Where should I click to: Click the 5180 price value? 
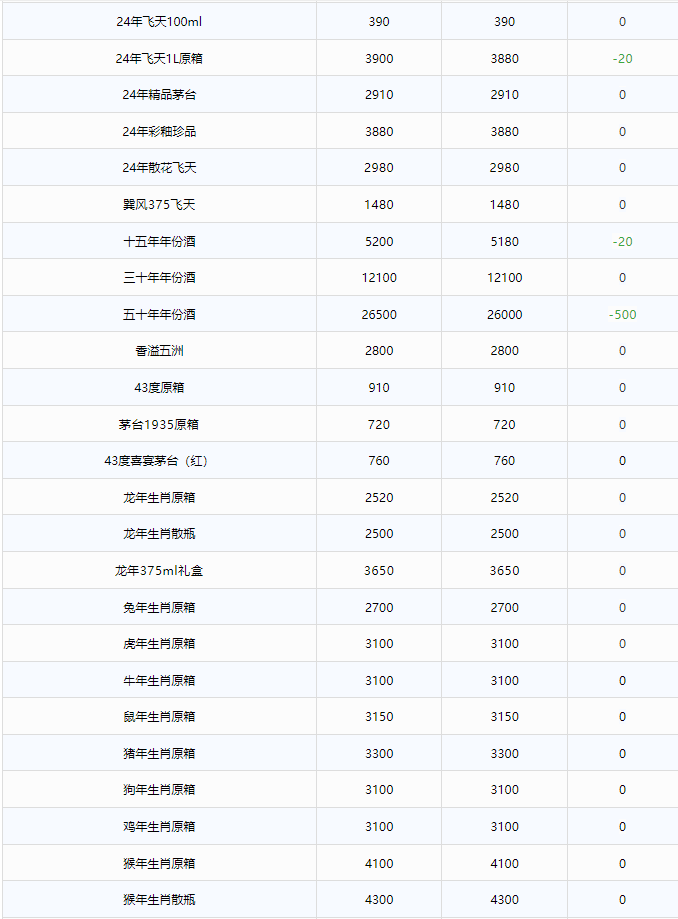pos(505,242)
